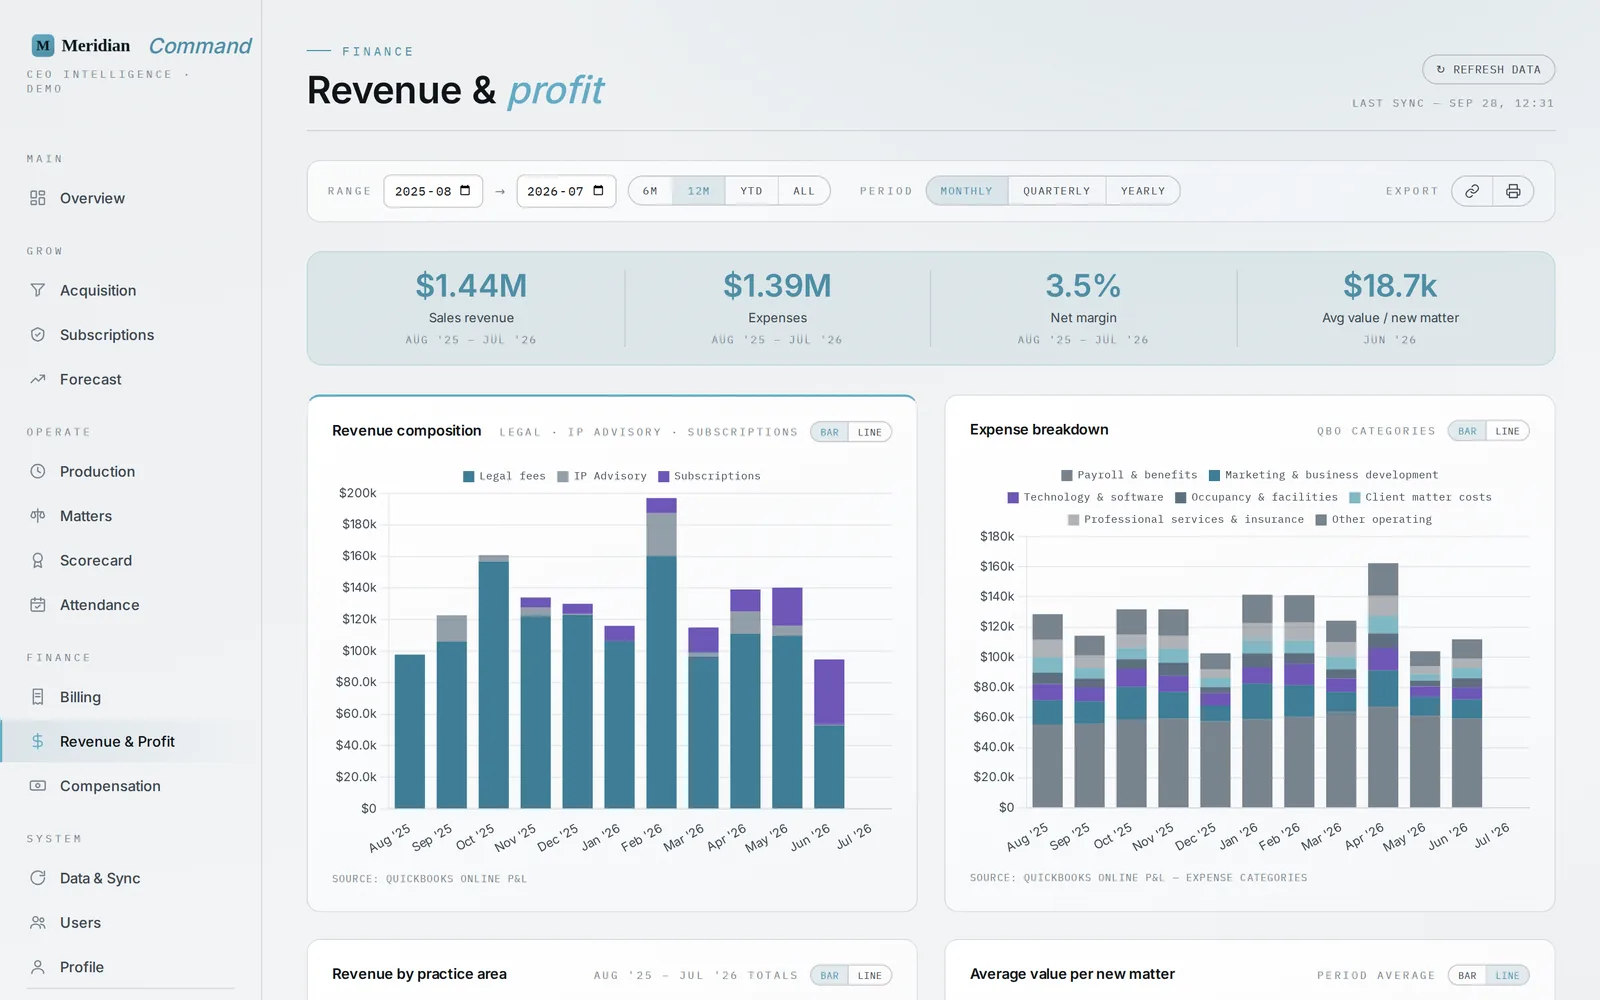Click the Data & Sync refresh icon
The height and width of the screenshot is (1000, 1600).
tap(38, 878)
